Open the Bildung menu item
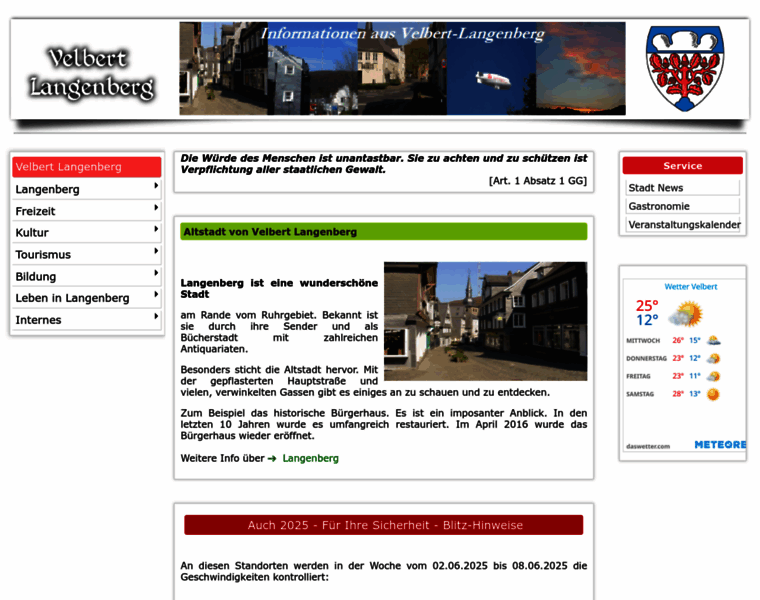The height and width of the screenshot is (600, 760). (x=87, y=276)
